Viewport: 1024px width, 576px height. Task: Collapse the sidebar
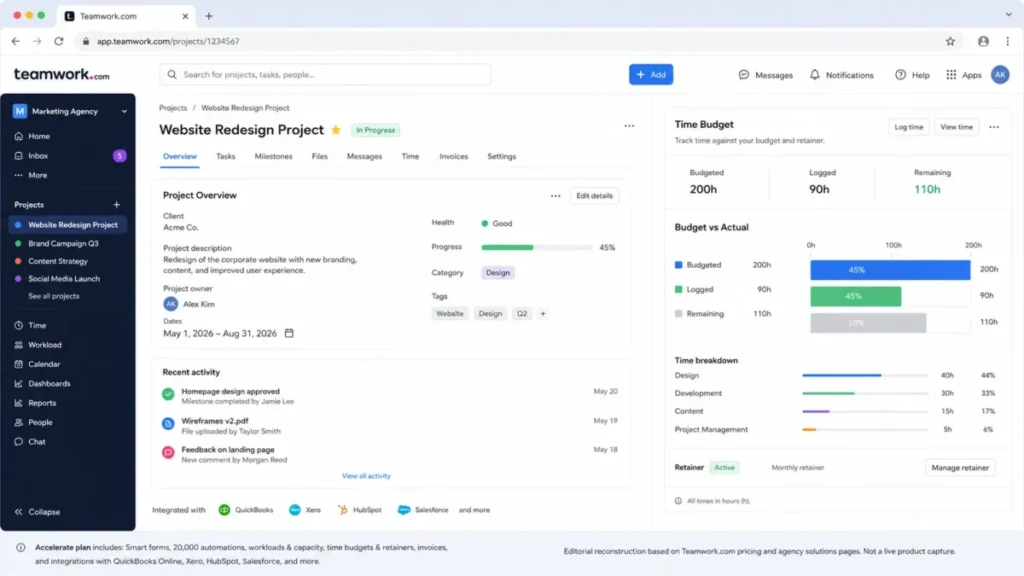38,512
